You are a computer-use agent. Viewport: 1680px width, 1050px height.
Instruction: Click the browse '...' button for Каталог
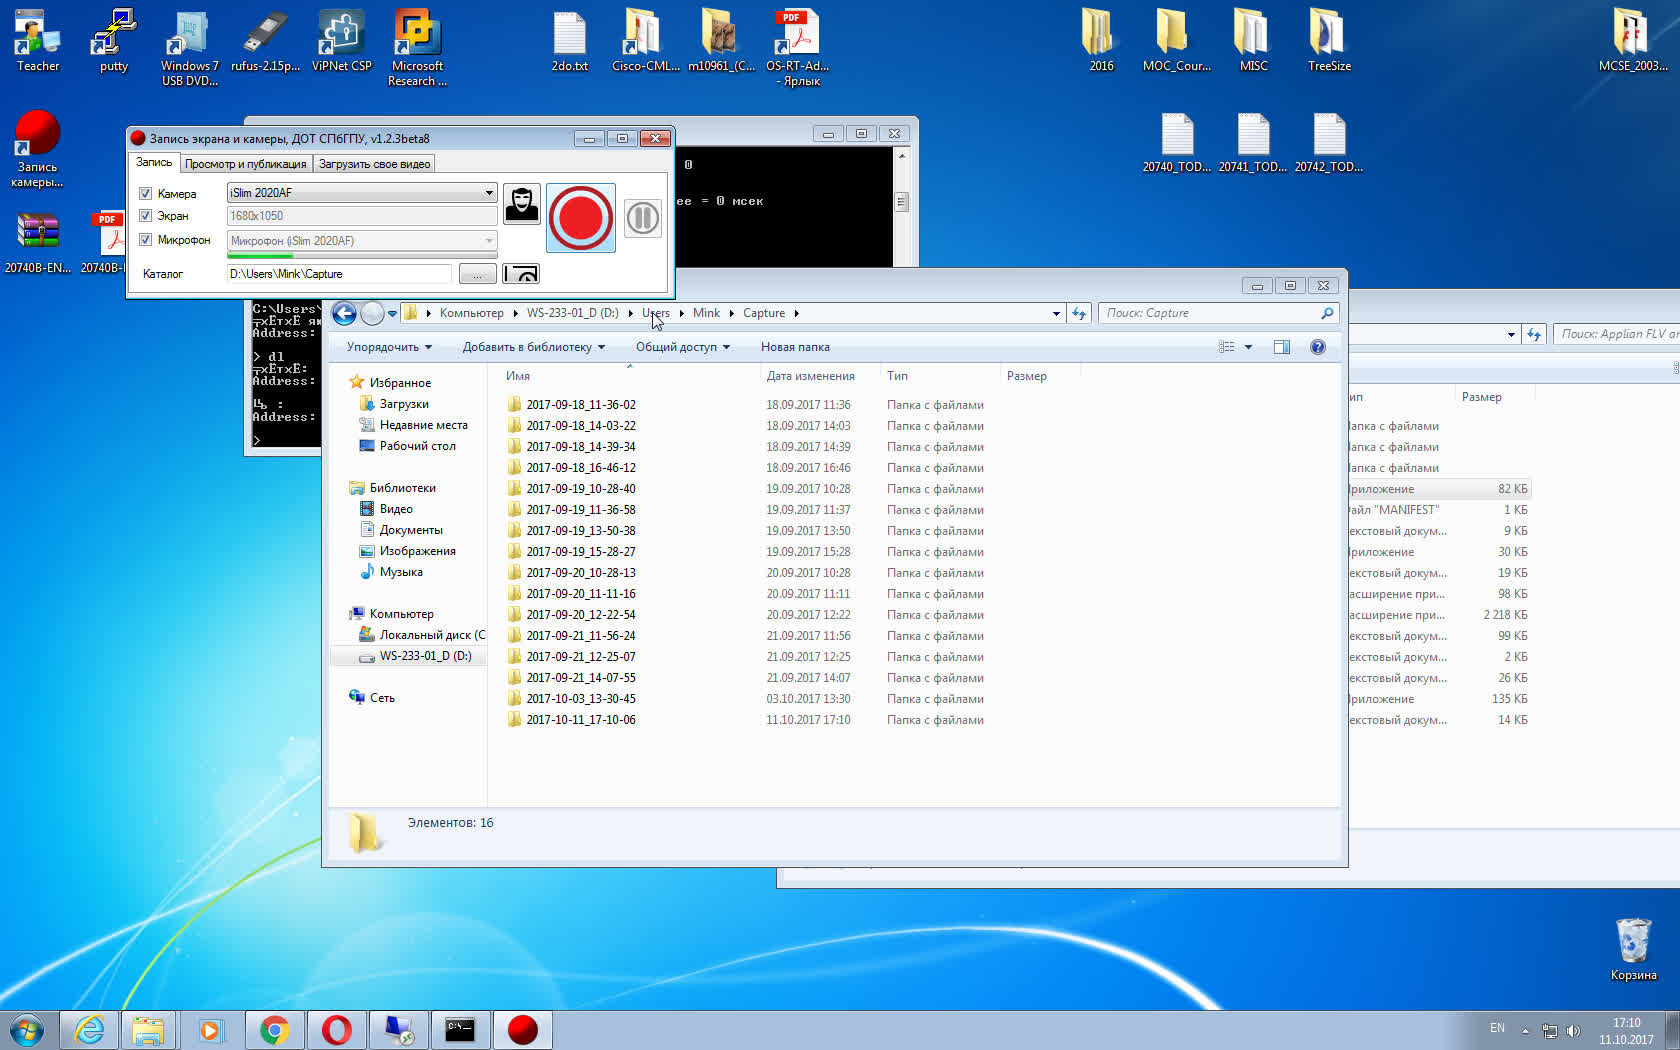point(477,273)
